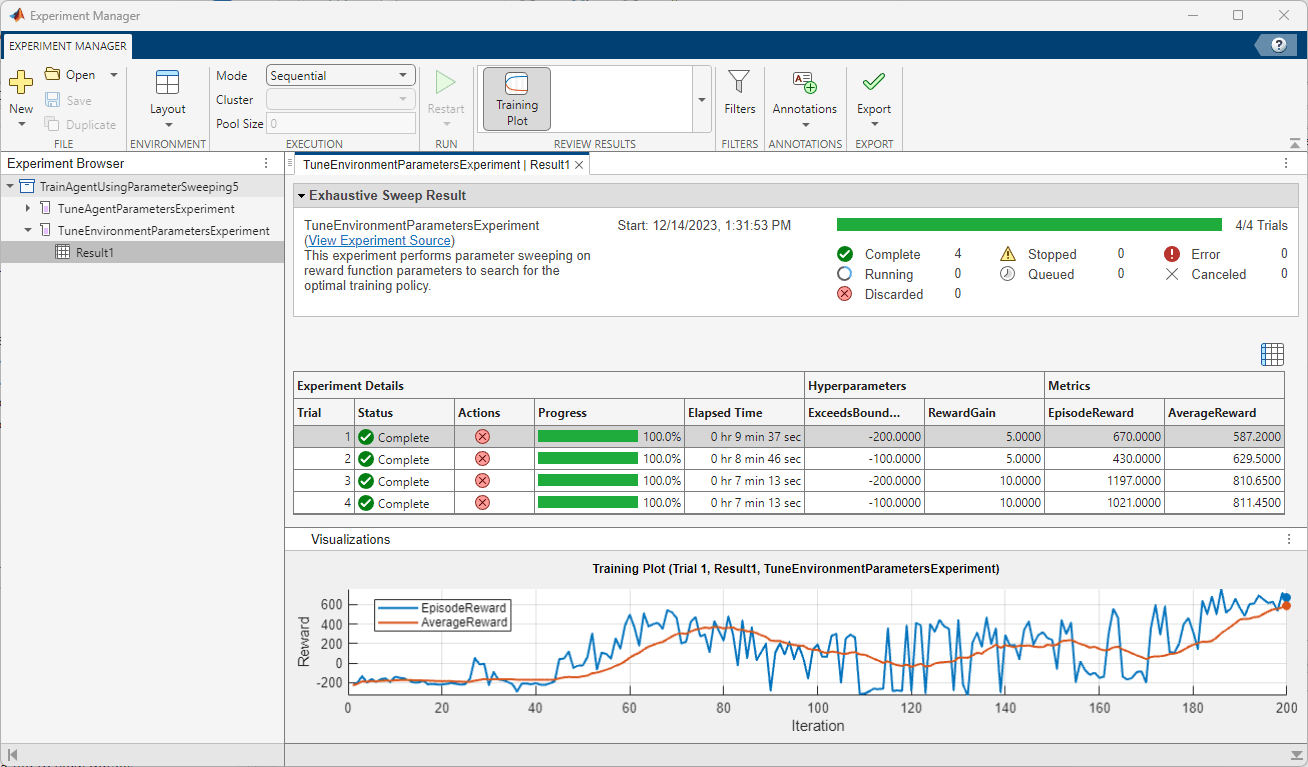Expand the TuneAgentParametersExperiment tree node

tap(29, 209)
